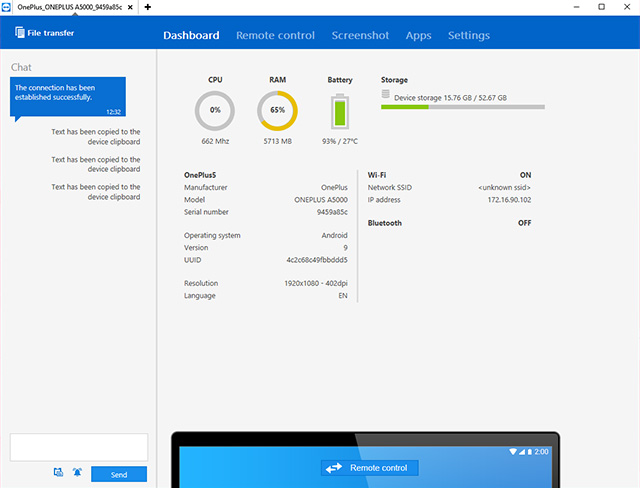
Task: Click the CPU usage gauge showing 0%
Action: 215,111
